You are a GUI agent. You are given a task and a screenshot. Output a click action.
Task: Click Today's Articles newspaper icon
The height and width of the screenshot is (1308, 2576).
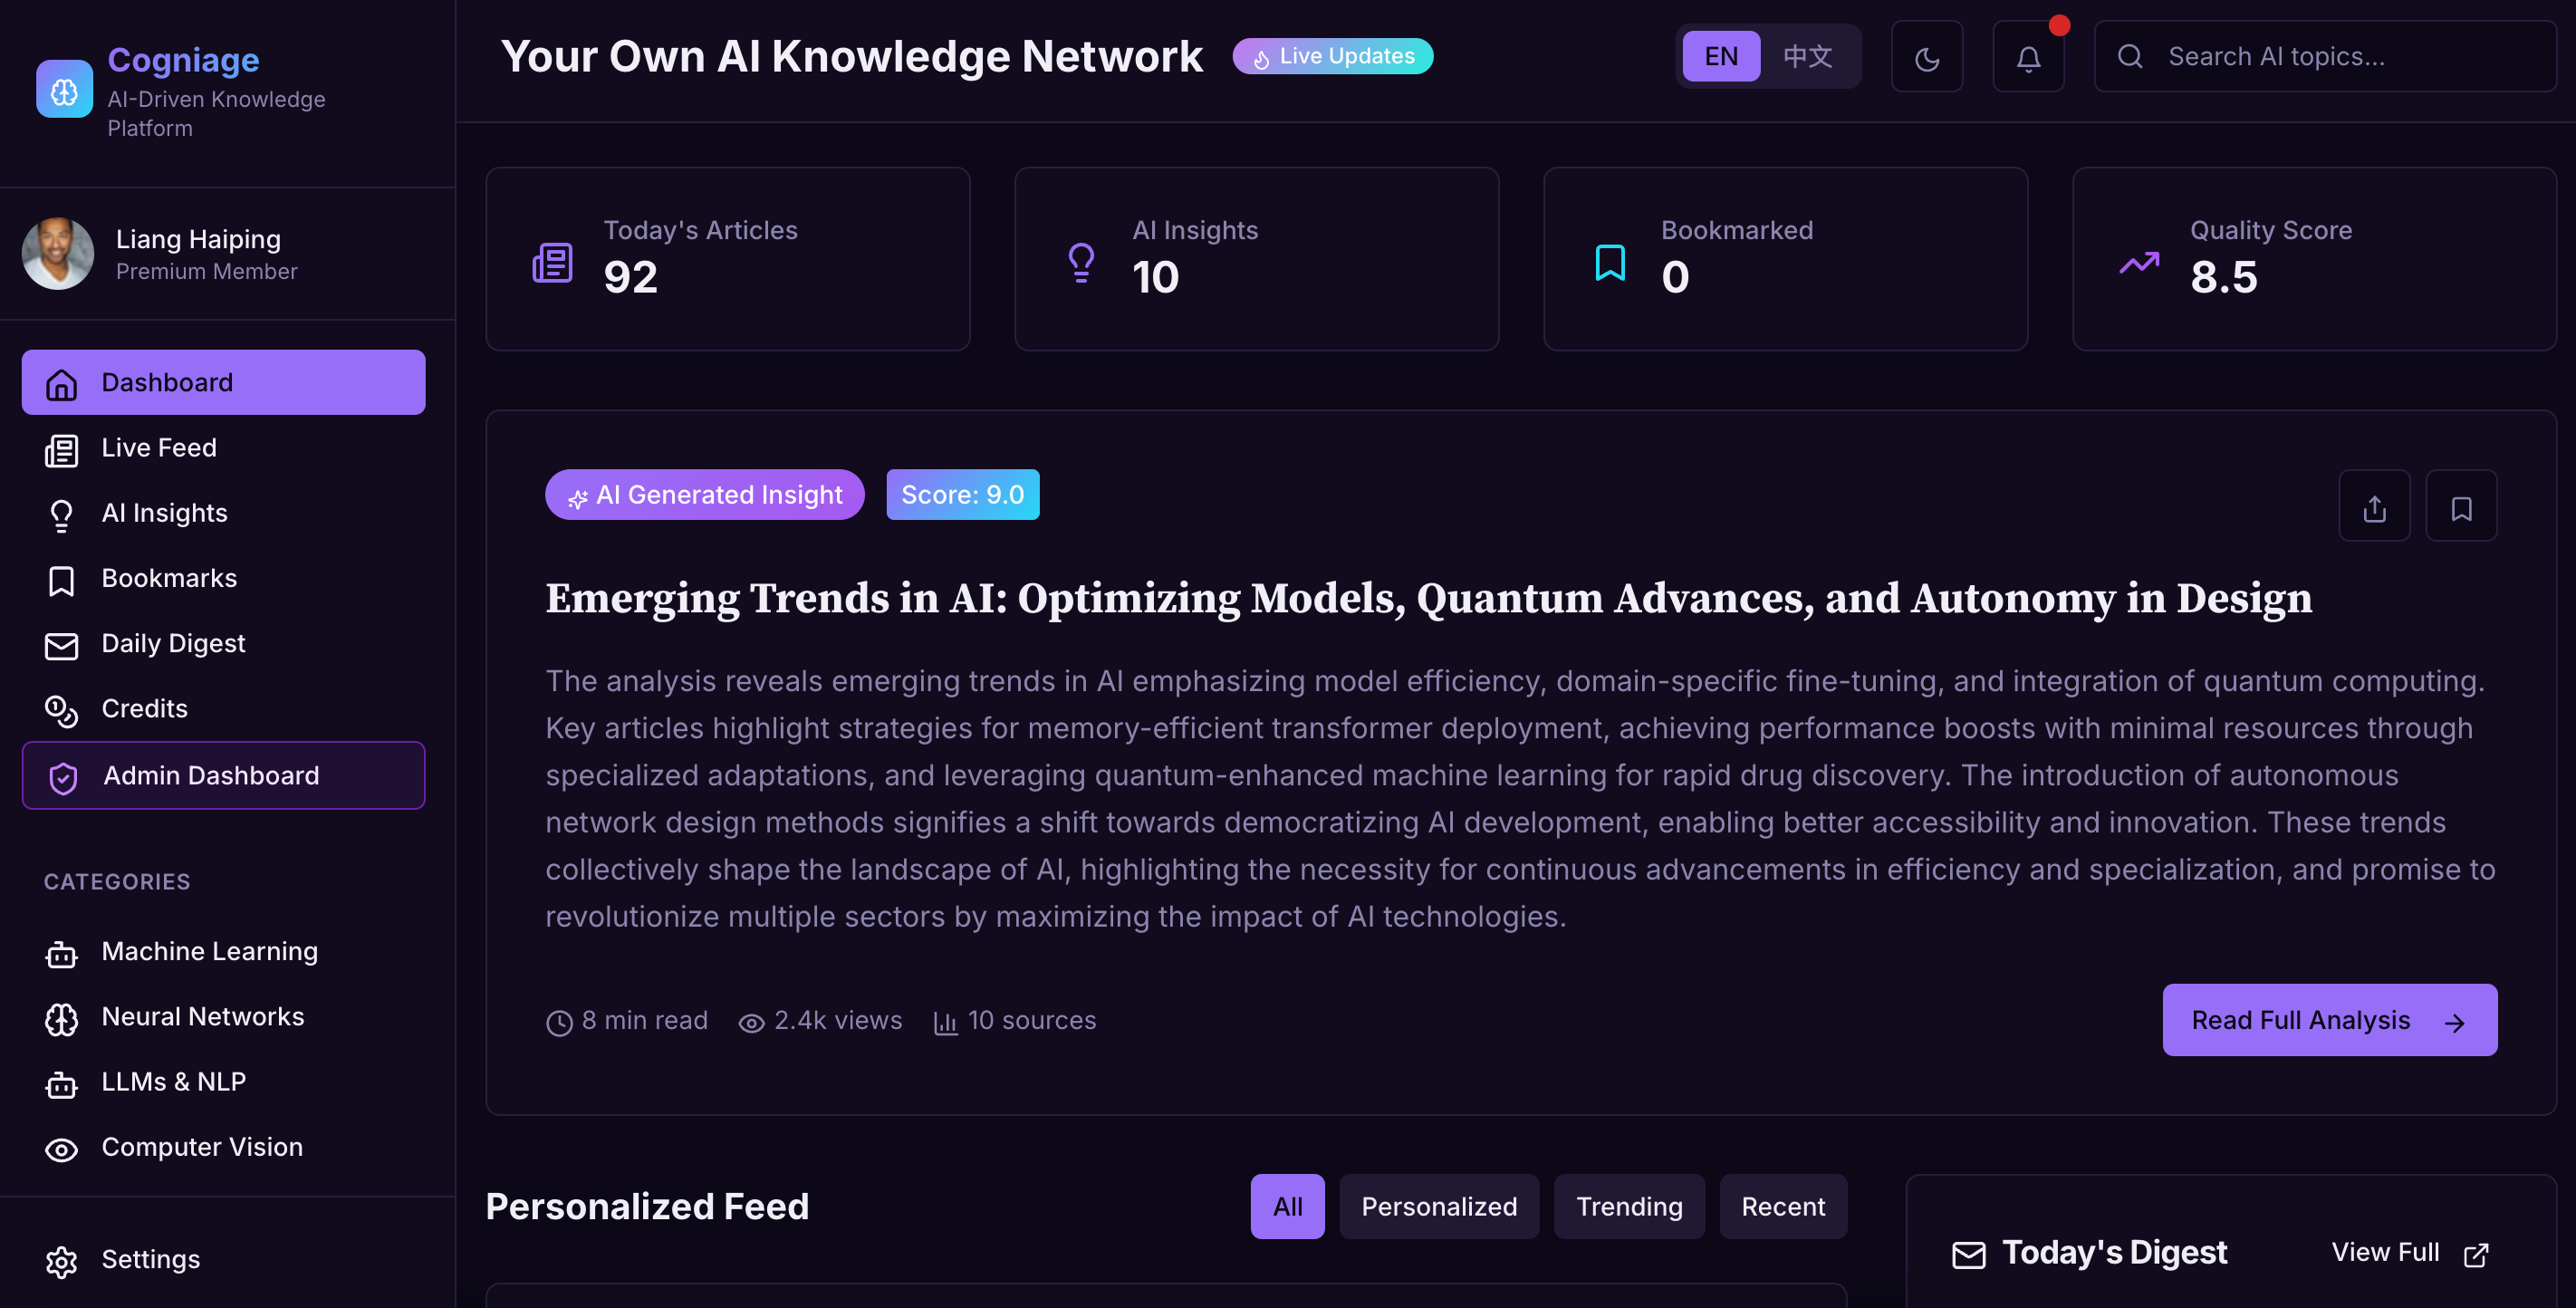point(552,263)
